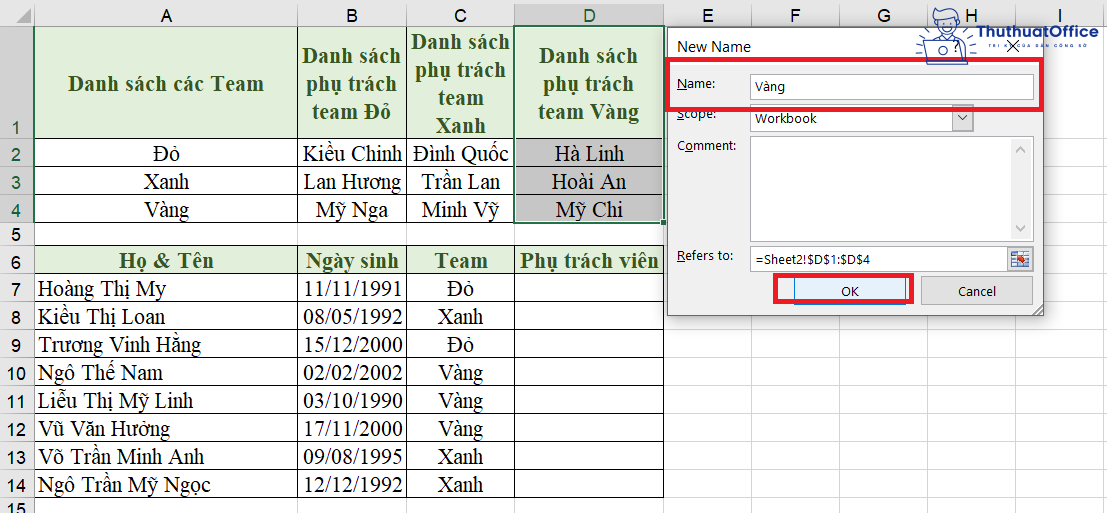Select column G header
The height and width of the screenshot is (513, 1107).
click(x=883, y=15)
